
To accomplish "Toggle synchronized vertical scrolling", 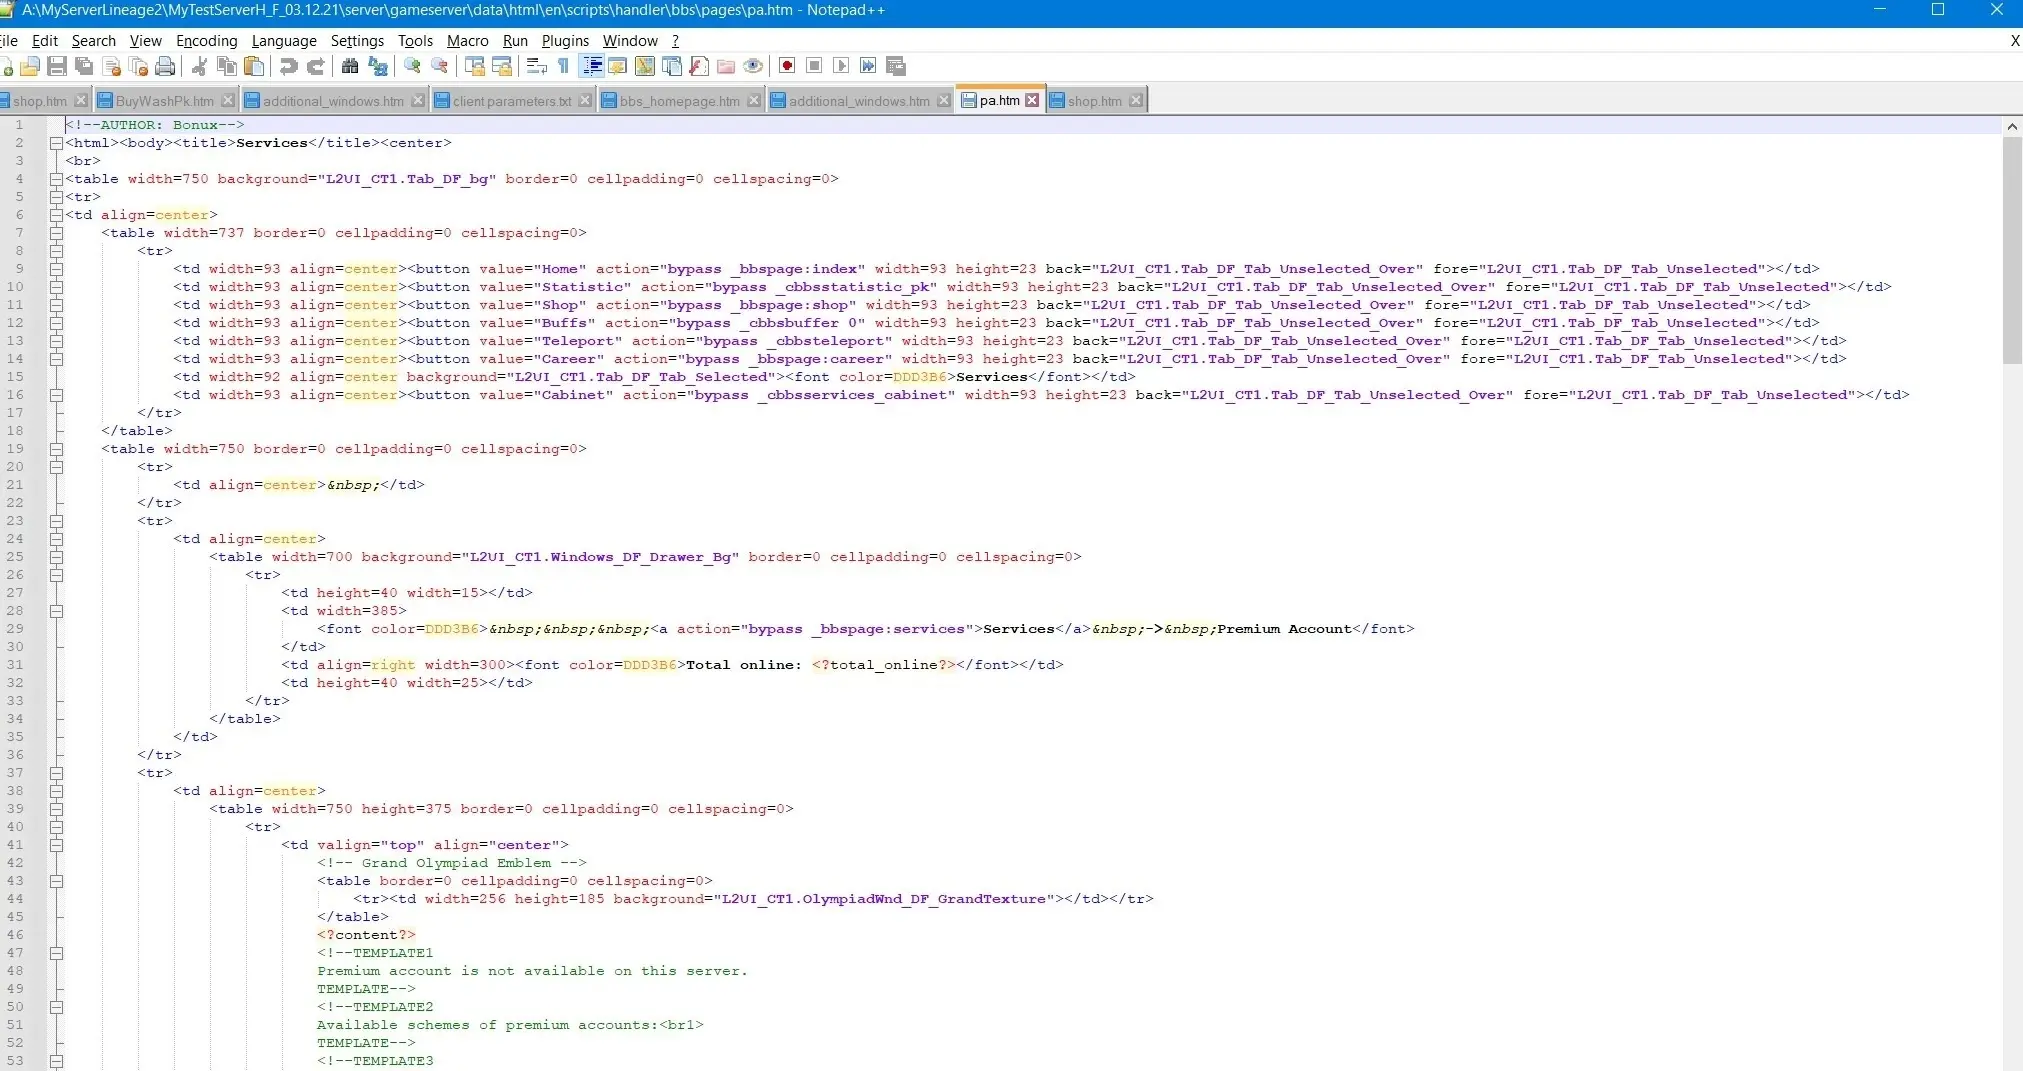I will pos(475,66).
